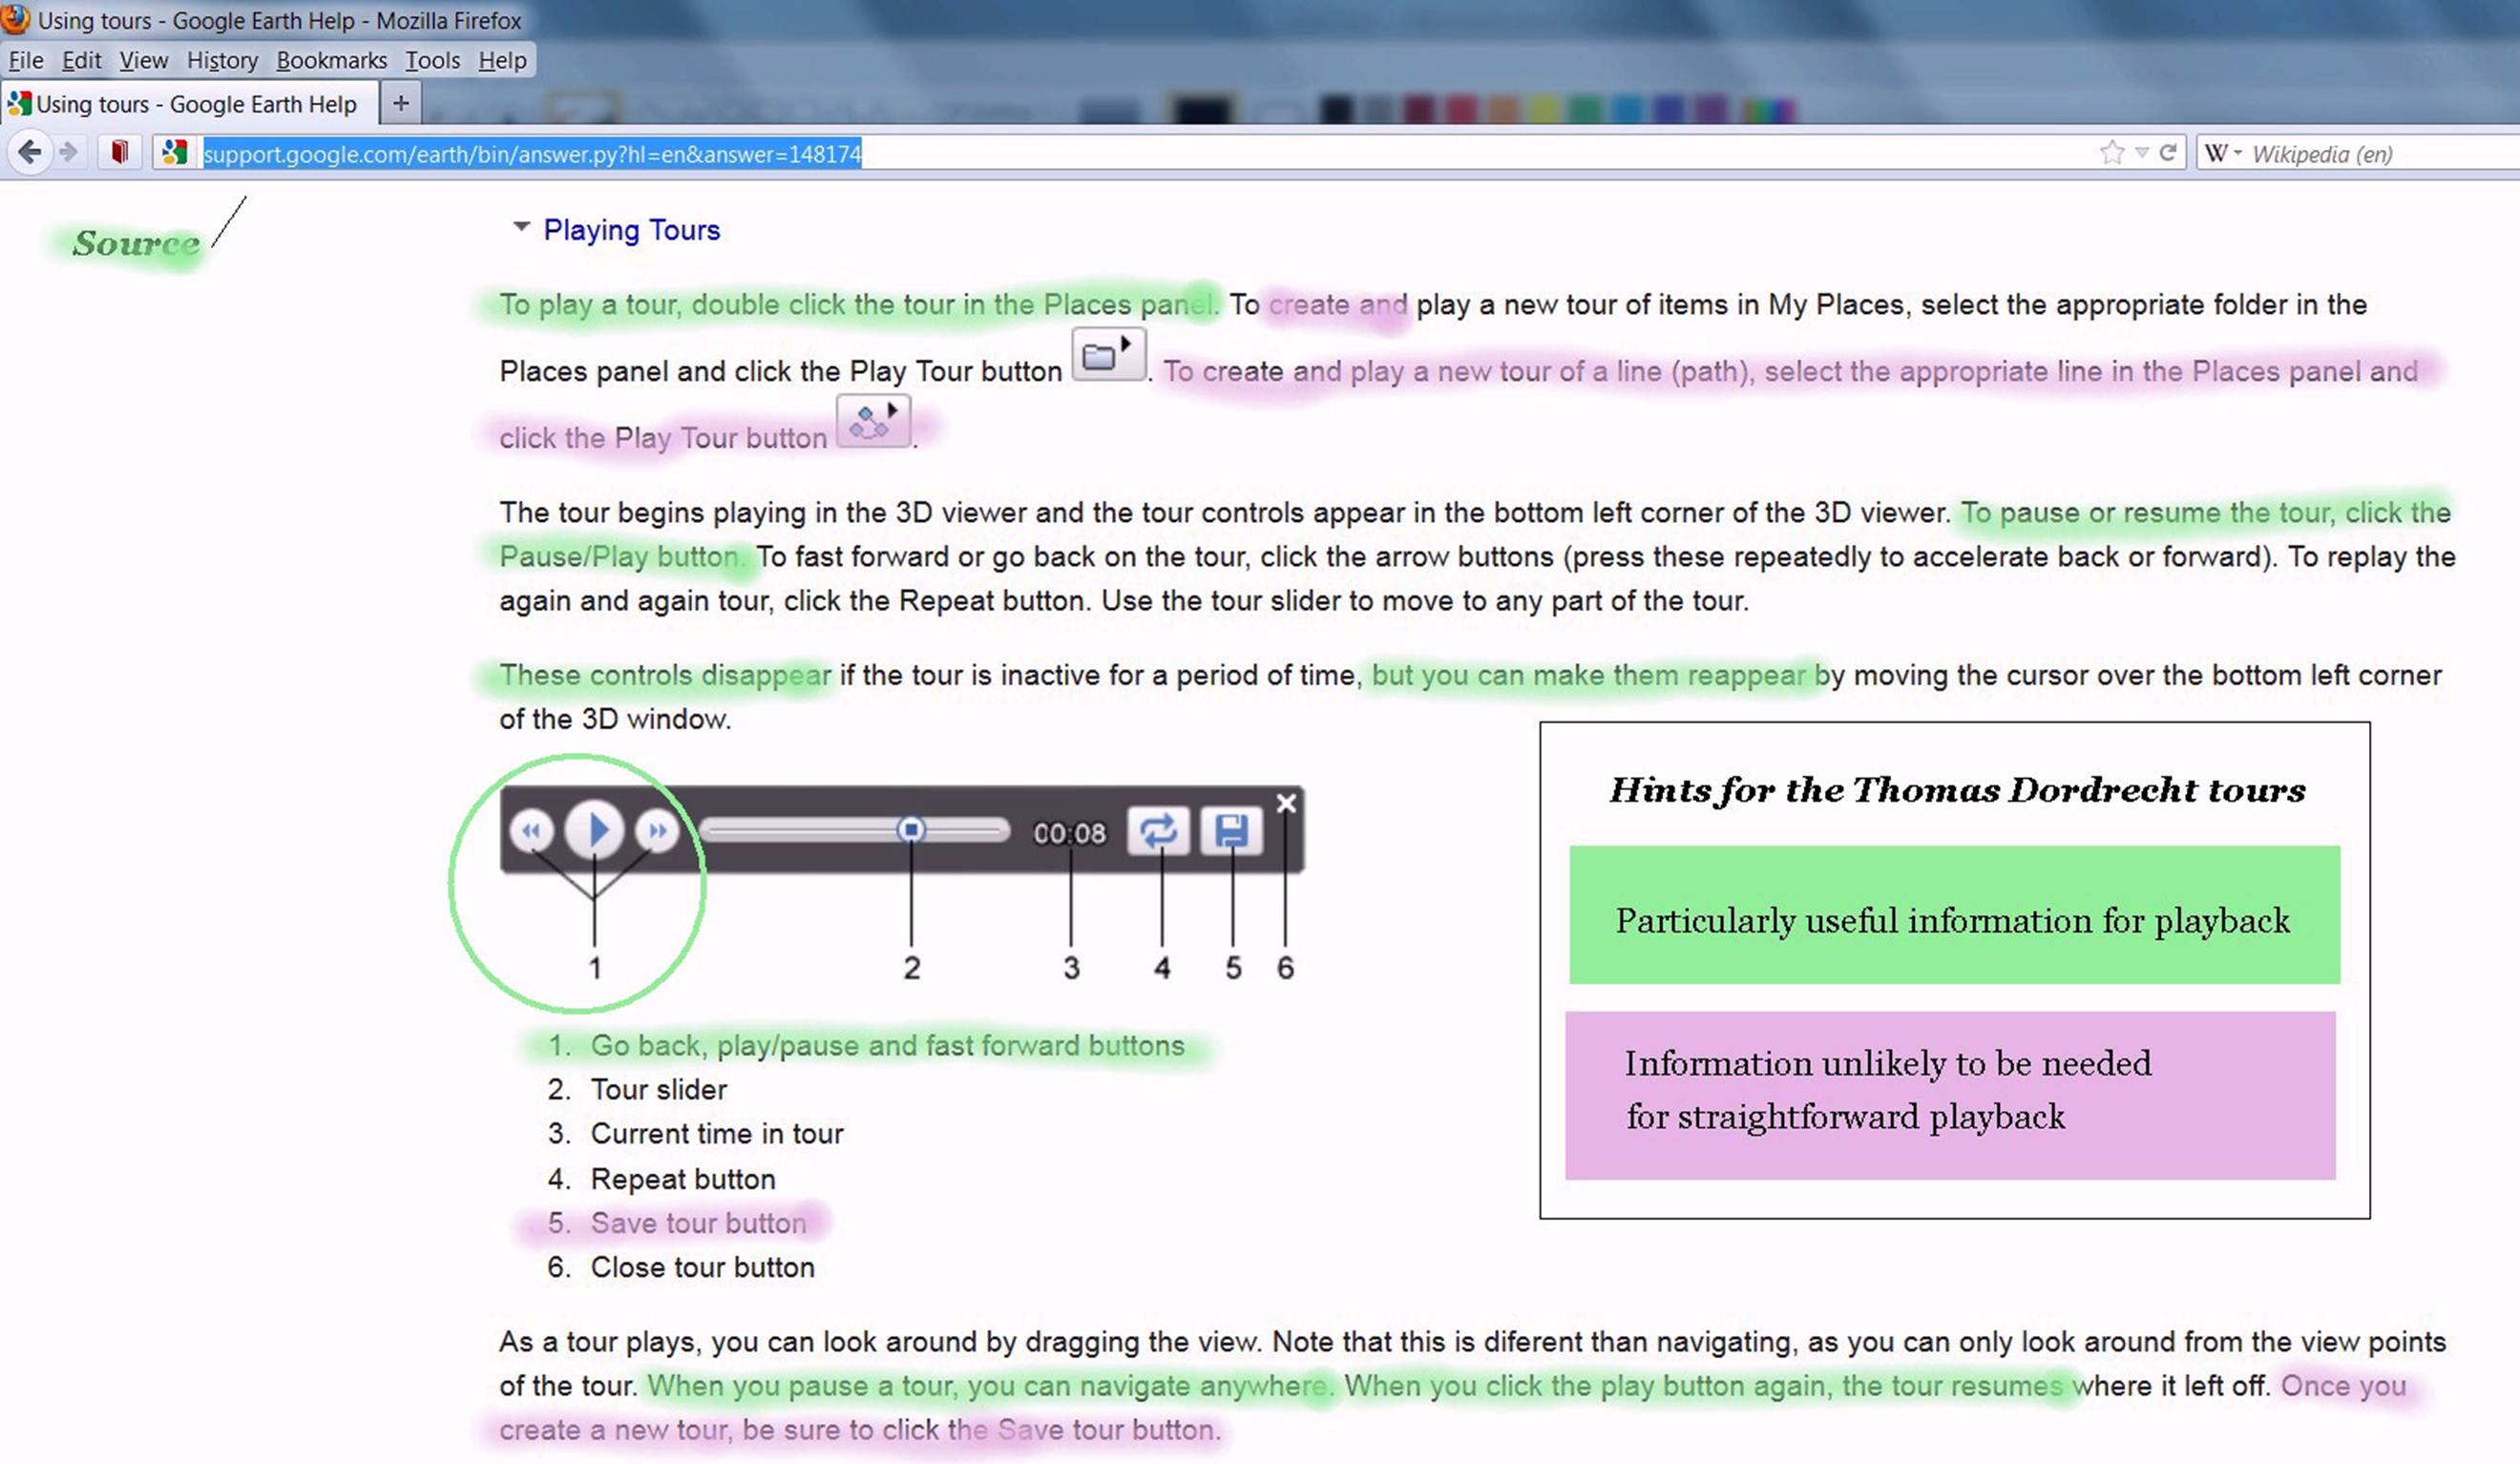Click the tour slider handle
The height and width of the screenshot is (1464, 2520).
pyautogui.click(x=910, y=829)
